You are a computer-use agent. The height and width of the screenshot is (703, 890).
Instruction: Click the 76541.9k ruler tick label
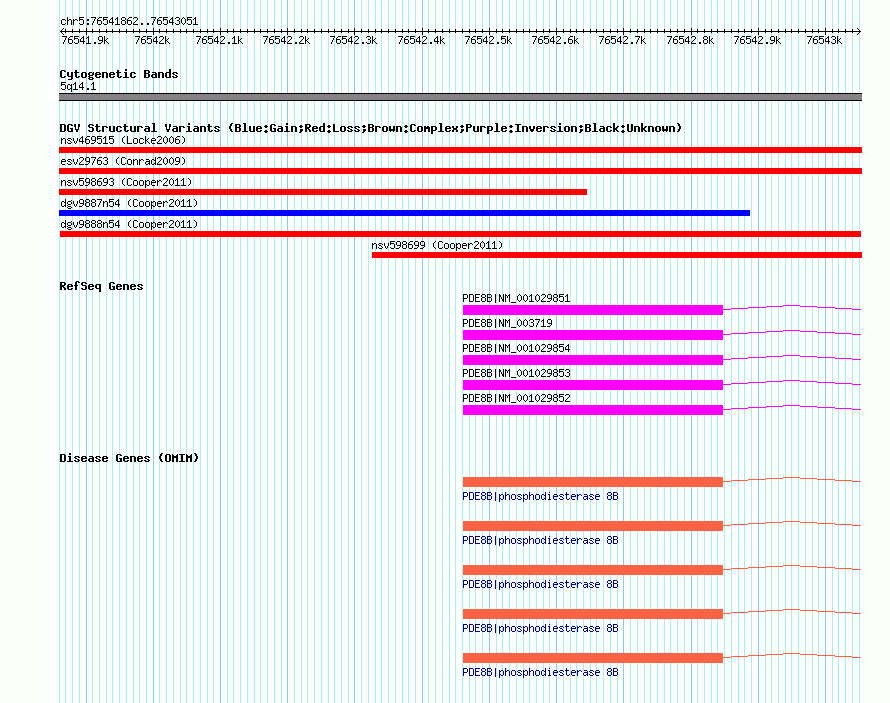pyautogui.click(x=85, y=40)
